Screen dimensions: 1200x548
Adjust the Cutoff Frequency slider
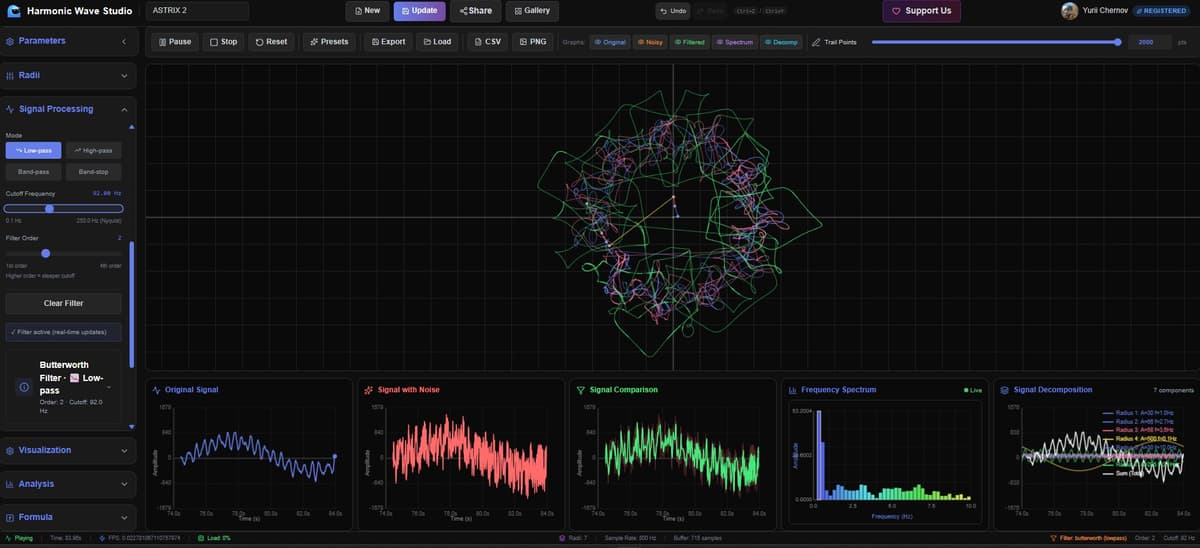click(x=49, y=208)
